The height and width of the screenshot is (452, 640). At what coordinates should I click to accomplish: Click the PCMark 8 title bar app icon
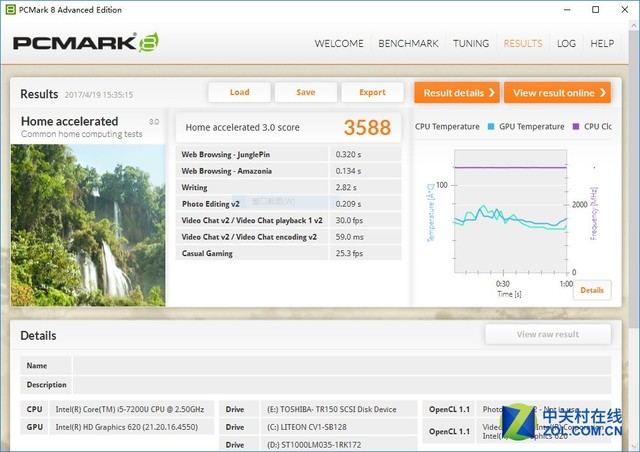click(11, 9)
